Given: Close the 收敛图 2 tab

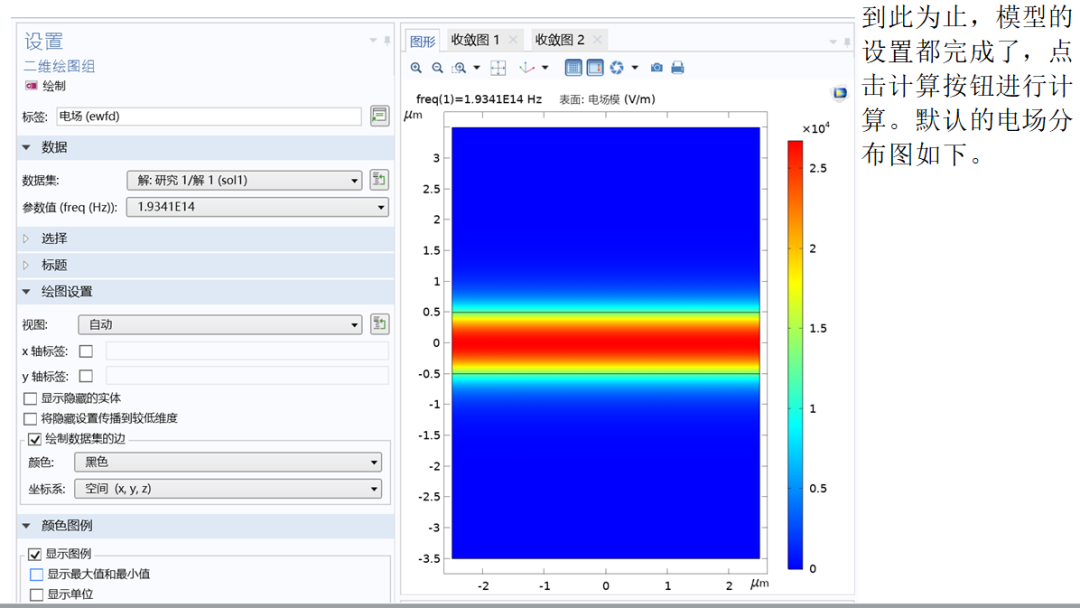Looking at the screenshot, I should (598, 40).
